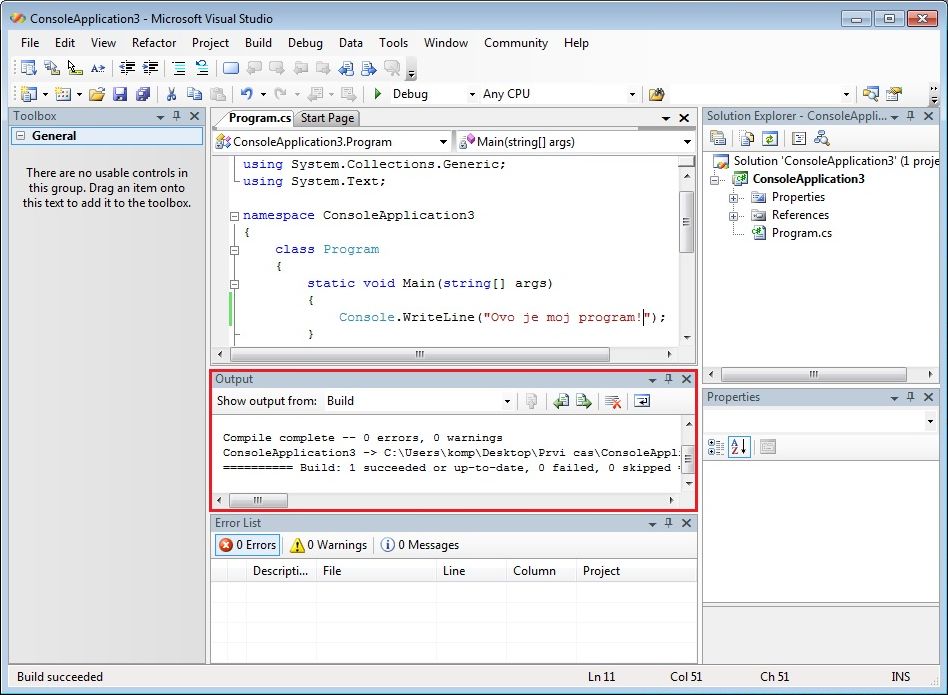Start debugging with the green play icon
The width and height of the screenshot is (948, 695).
tap(378, 94)
